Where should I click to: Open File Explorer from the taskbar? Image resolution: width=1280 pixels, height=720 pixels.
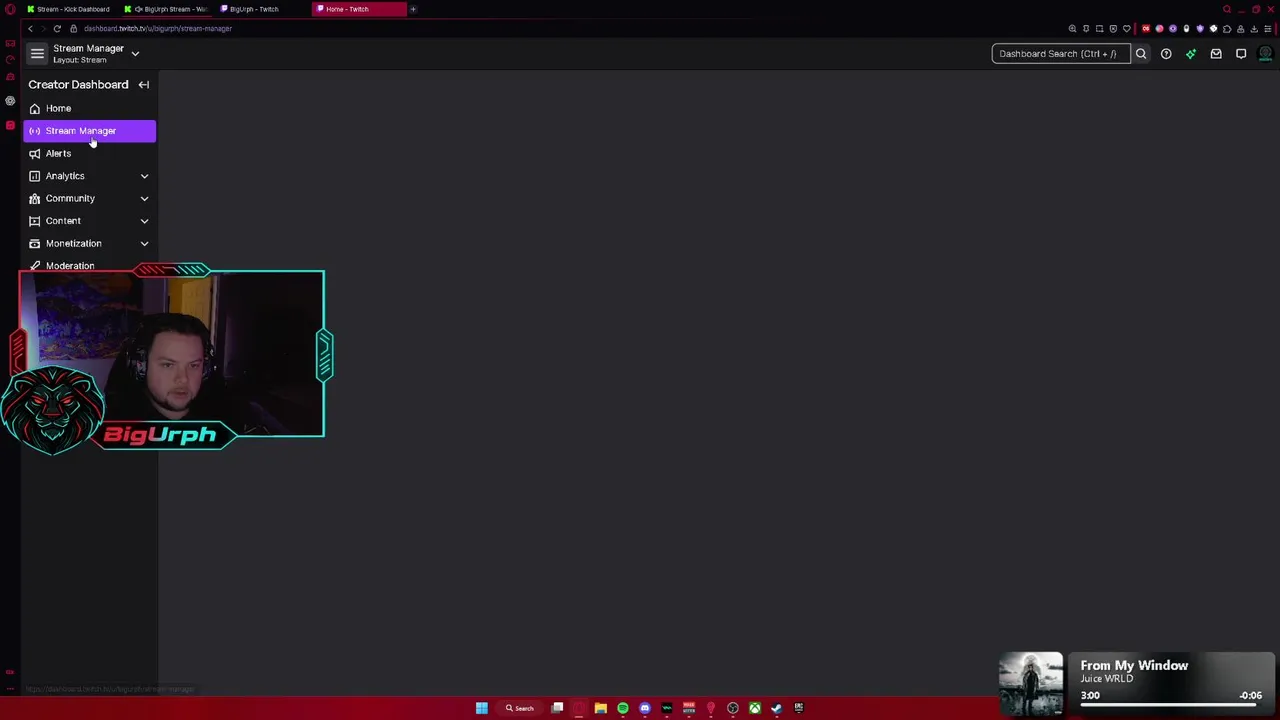pos(601,708)
